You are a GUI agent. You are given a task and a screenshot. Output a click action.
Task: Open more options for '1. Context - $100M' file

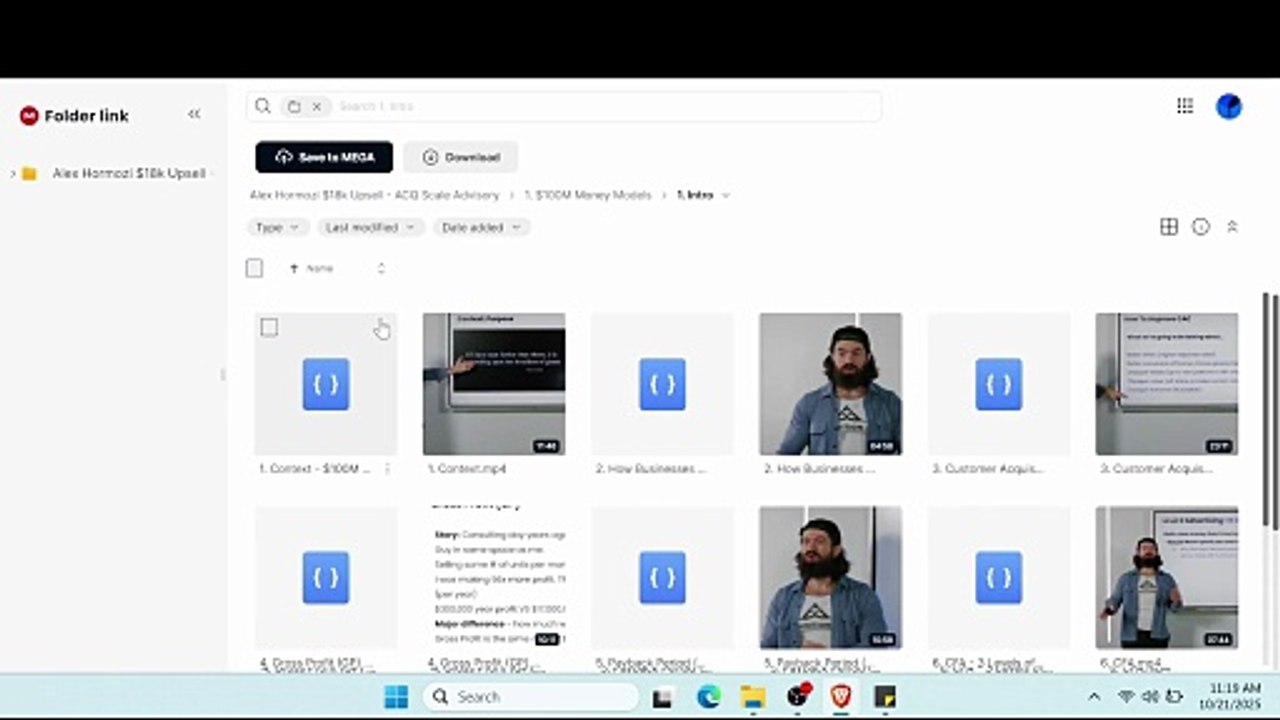coord(387,468)
